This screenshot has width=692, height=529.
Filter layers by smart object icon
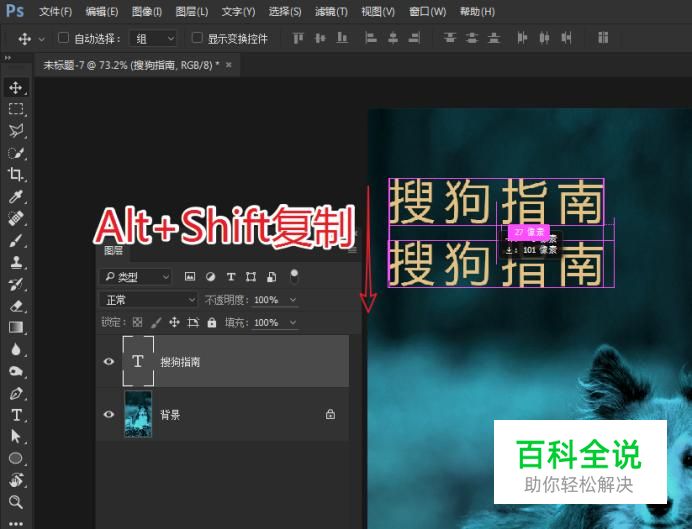click(271, 277)
